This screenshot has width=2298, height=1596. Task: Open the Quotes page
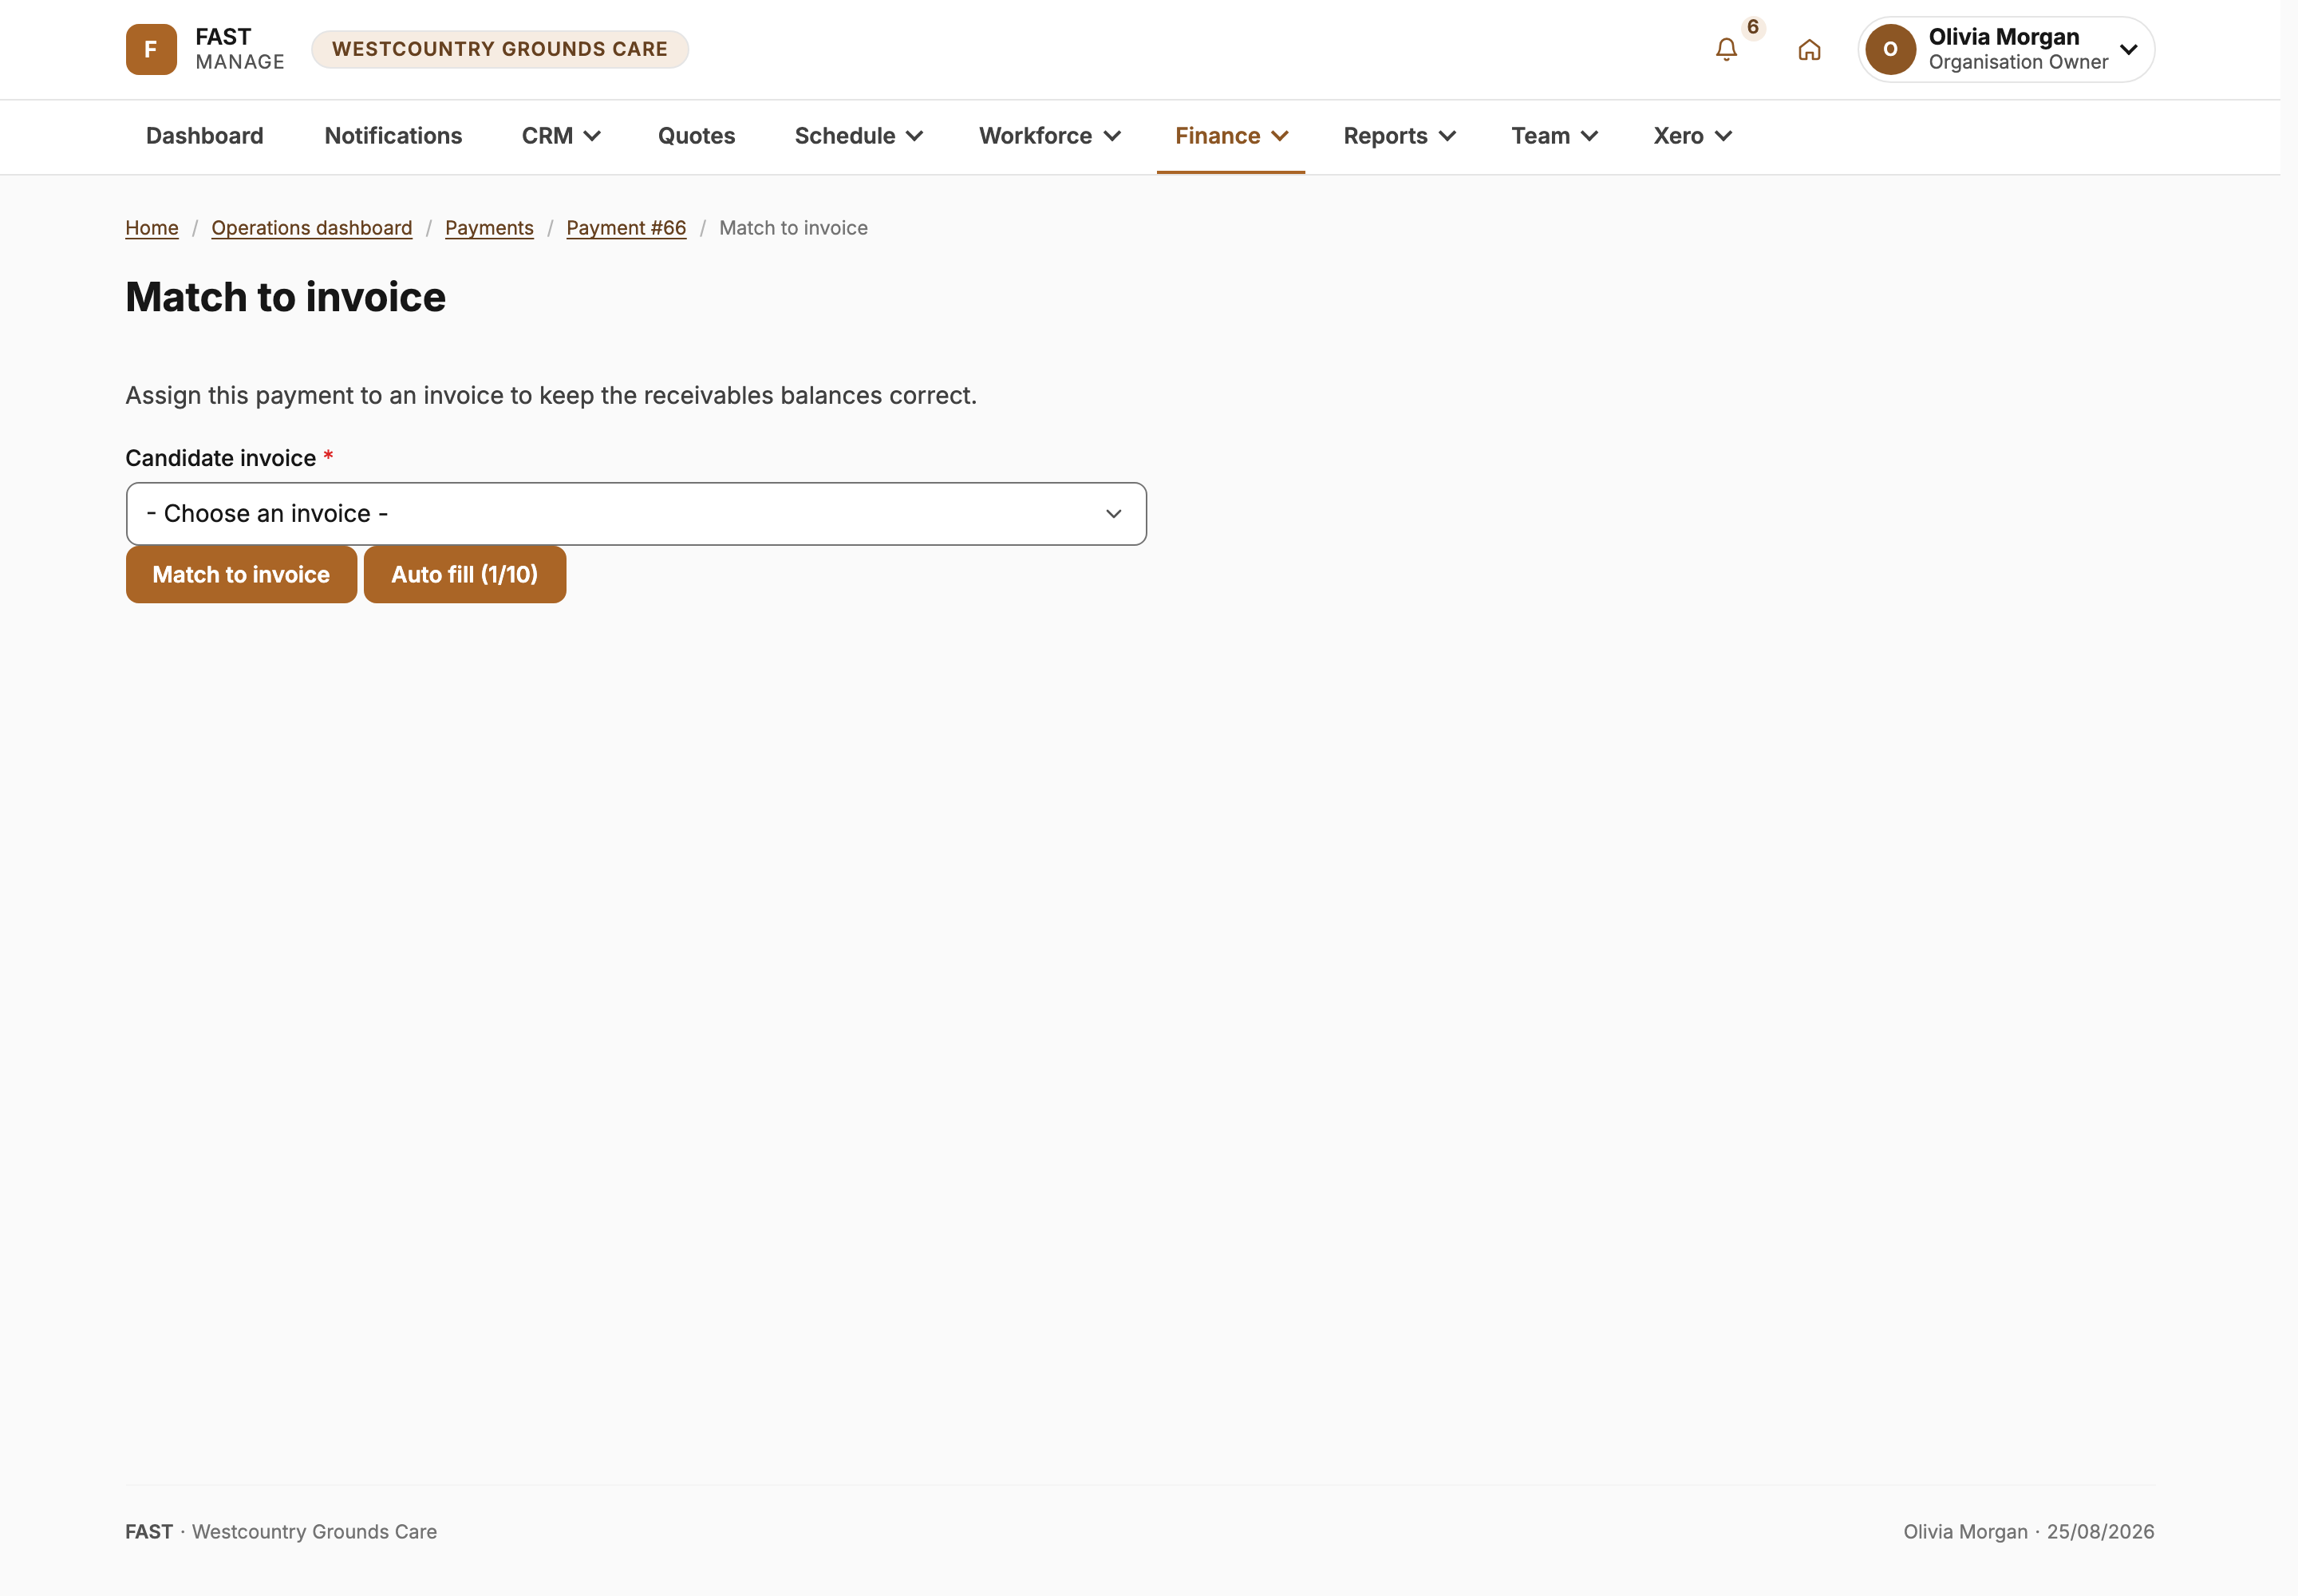(x=696, y=136)
